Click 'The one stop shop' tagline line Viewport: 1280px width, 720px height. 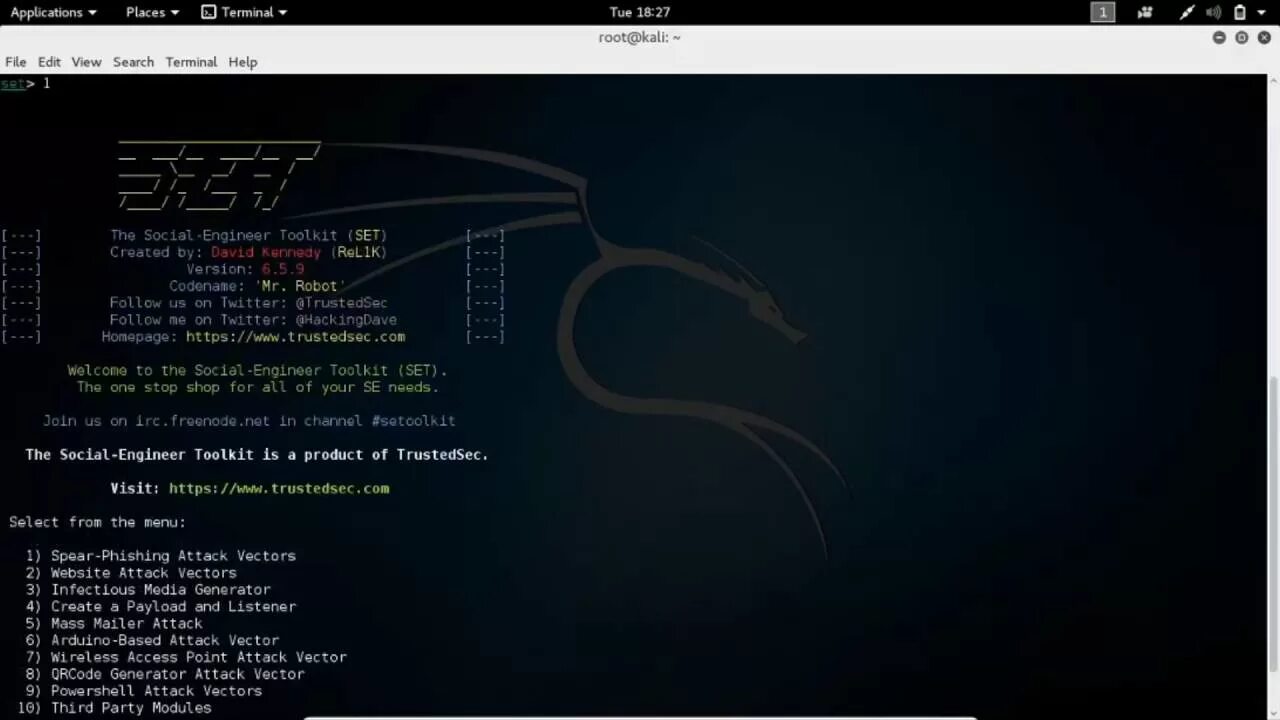tap(258, 387)
